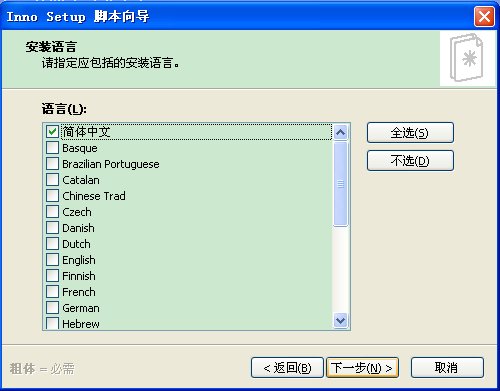Uncheck the 简体中文 language checkbox
This screenshot has height=391, width=500.
pos(52,132)
